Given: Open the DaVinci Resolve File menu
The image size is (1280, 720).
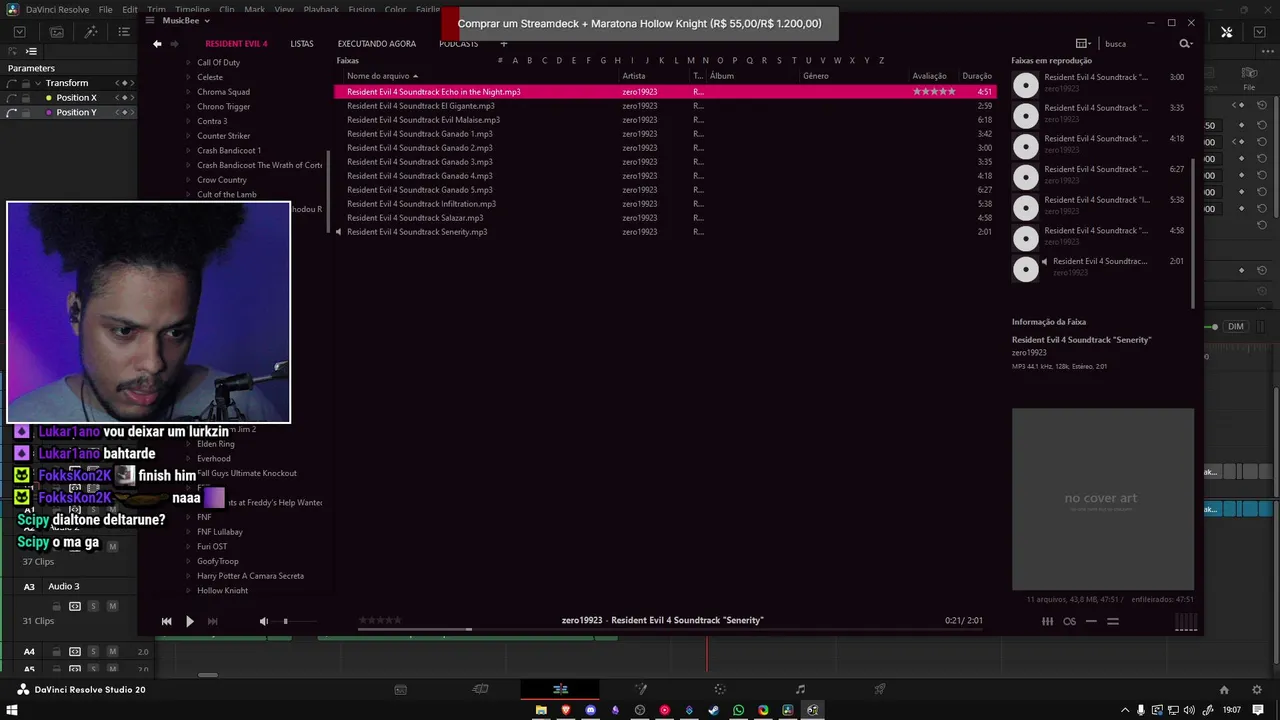Looking at the screenshot, I should [105, 9].
